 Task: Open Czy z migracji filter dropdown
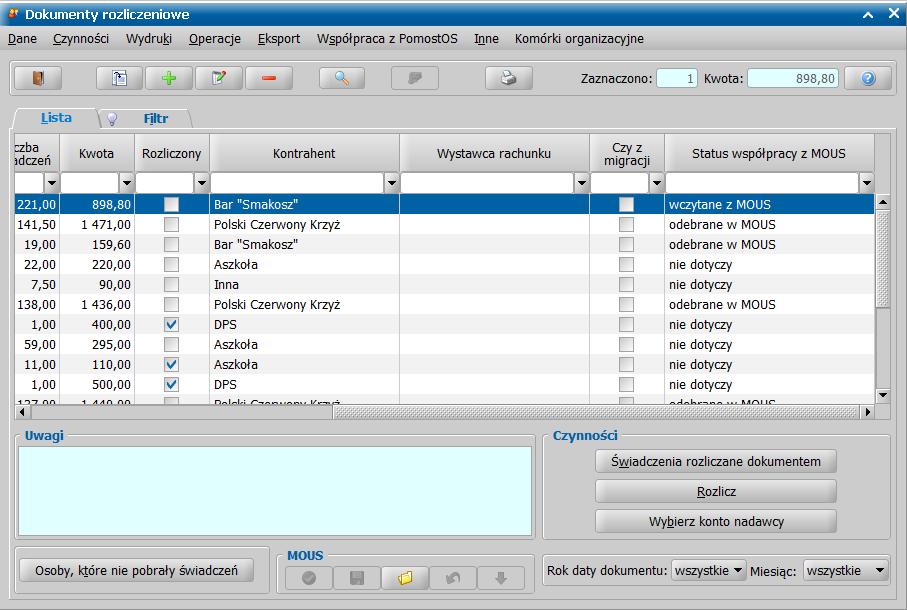657,183
